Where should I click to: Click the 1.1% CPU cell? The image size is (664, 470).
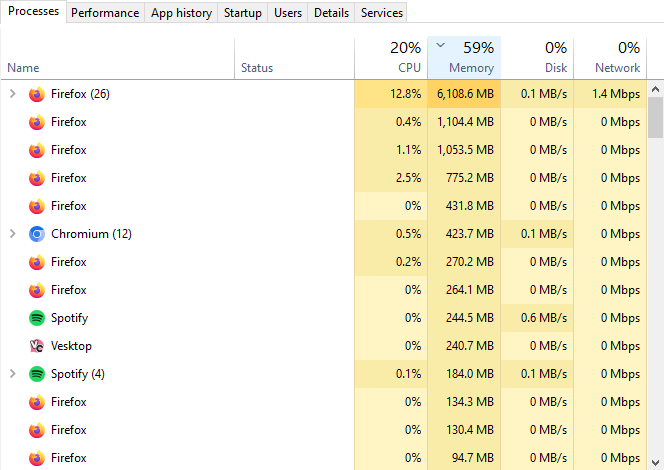pyautogui.click(x=391, y=150)
